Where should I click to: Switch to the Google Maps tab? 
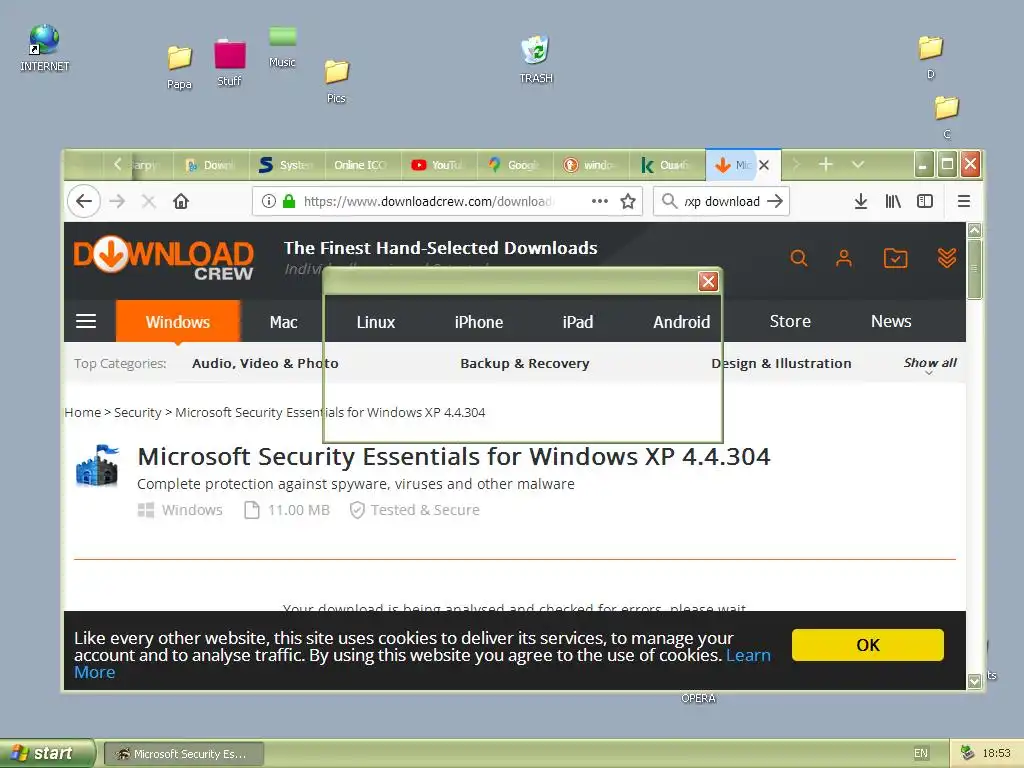(x=516, y=165)
